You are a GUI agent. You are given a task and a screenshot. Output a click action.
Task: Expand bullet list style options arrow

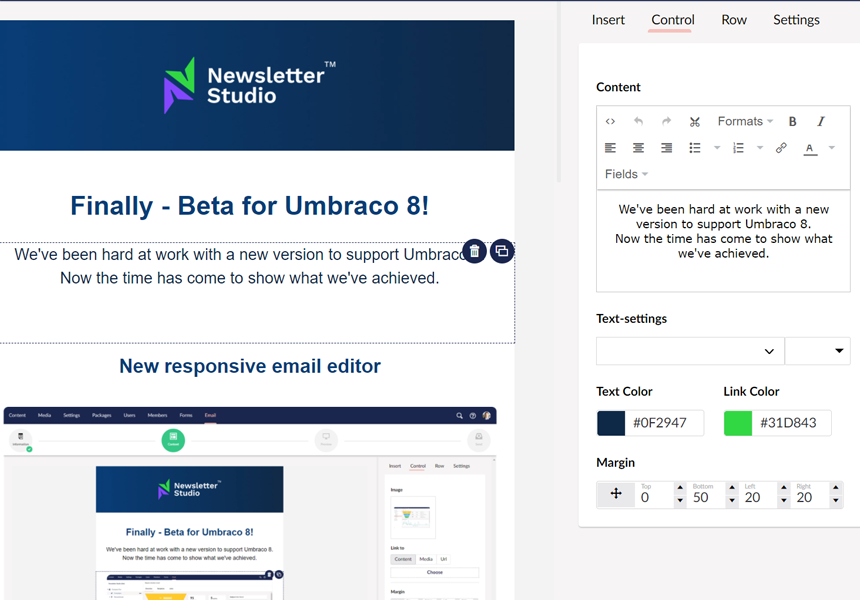point(717,148)
